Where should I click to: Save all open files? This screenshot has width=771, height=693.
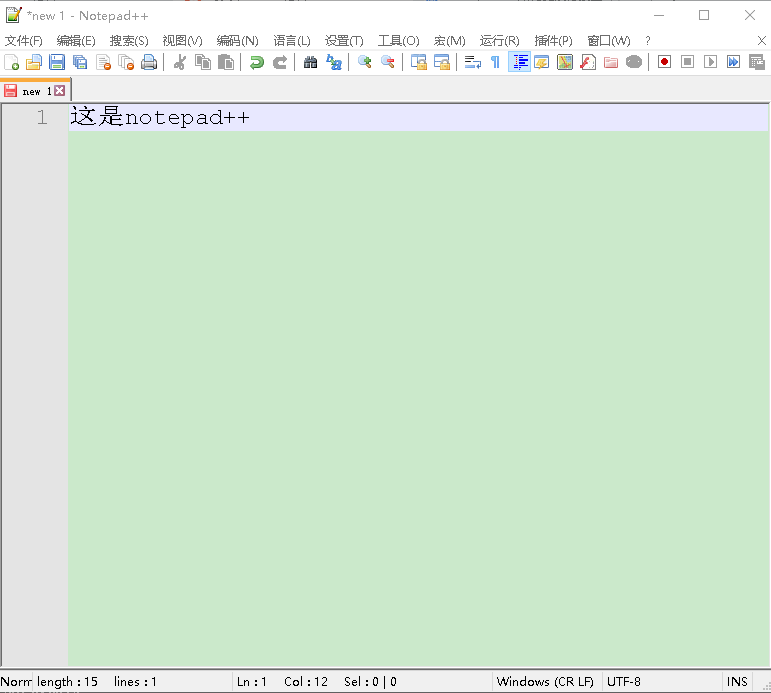point(80,62)
